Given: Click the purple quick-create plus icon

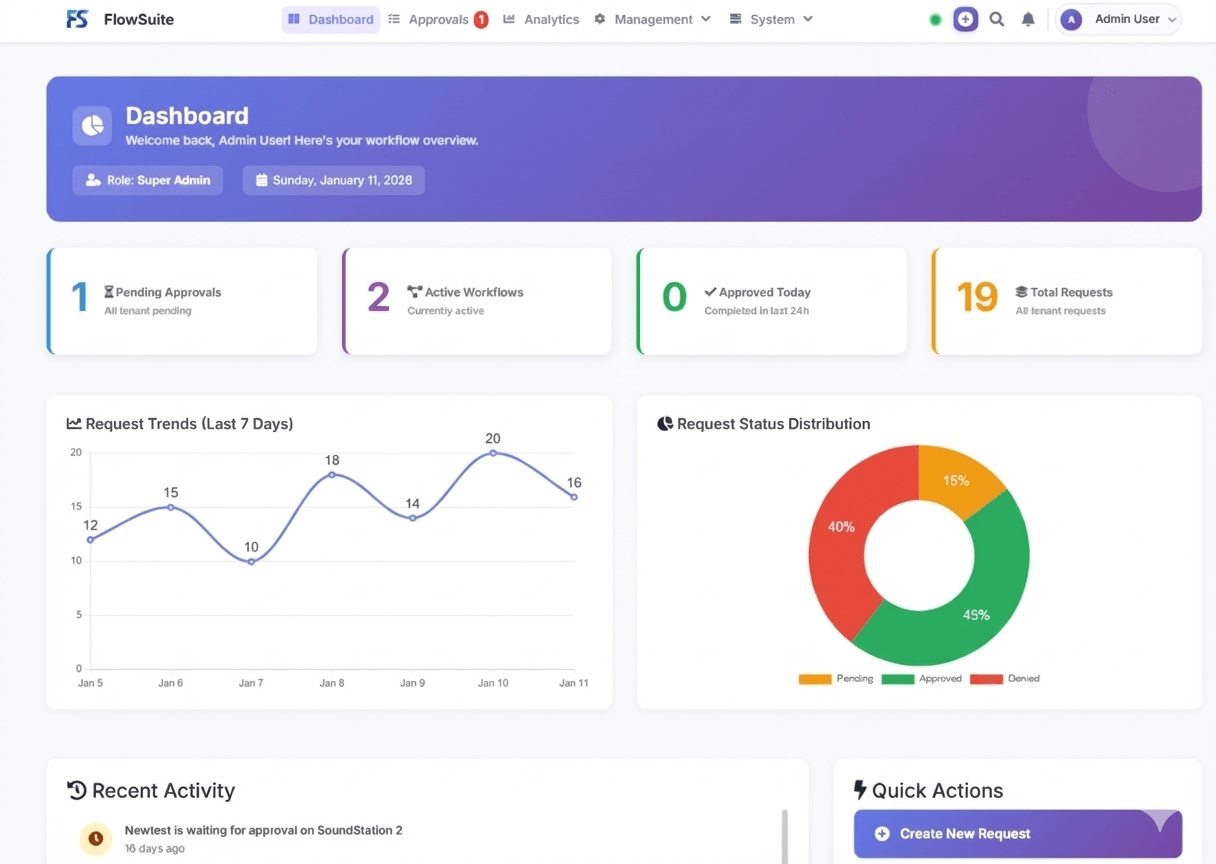Looking at the screenshot, I should 965,18.
